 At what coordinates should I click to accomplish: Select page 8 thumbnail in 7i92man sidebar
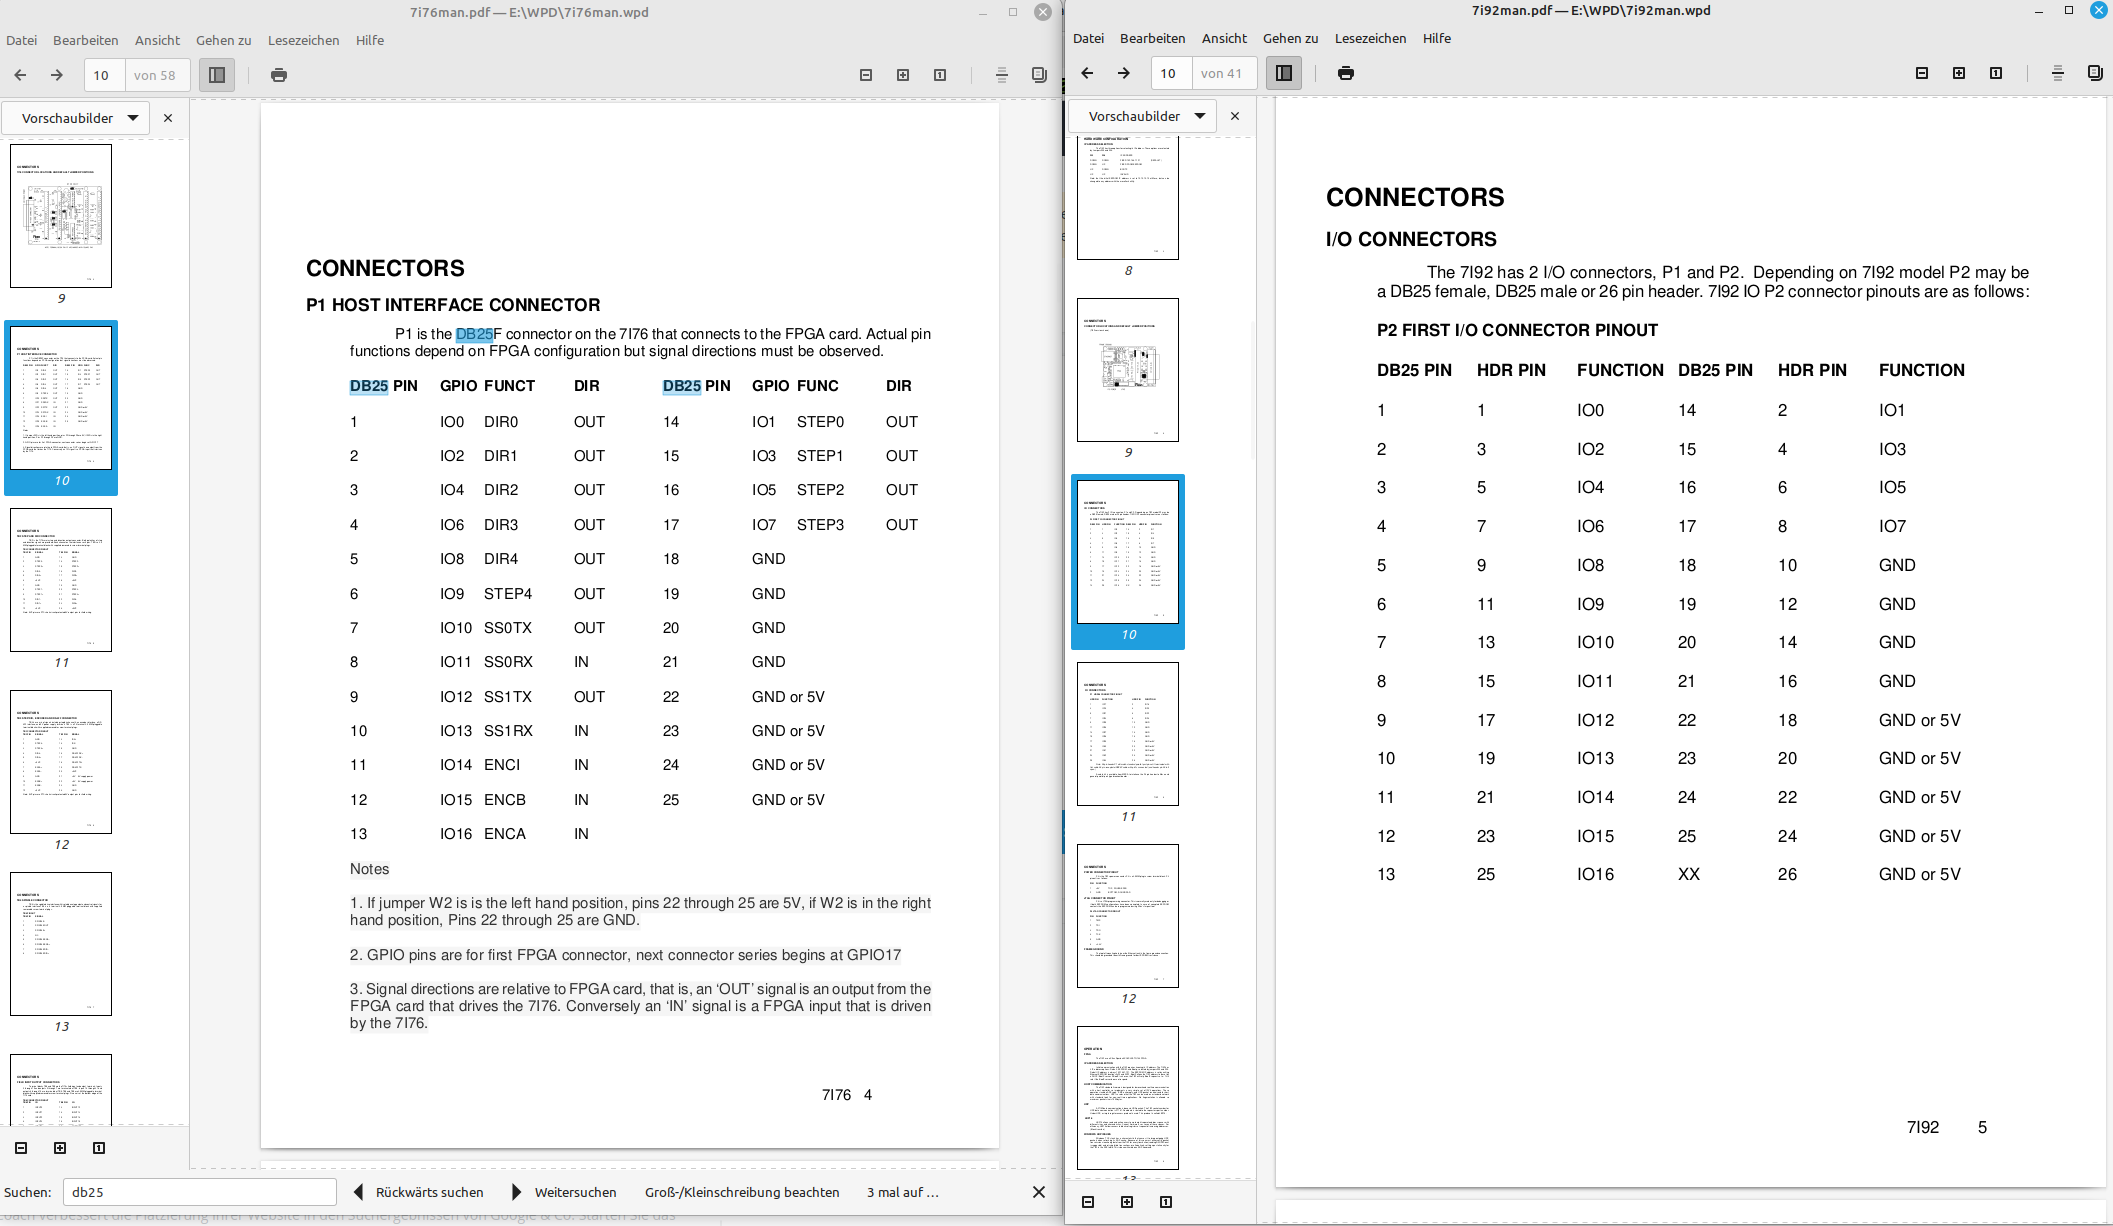coord(1128,198)
